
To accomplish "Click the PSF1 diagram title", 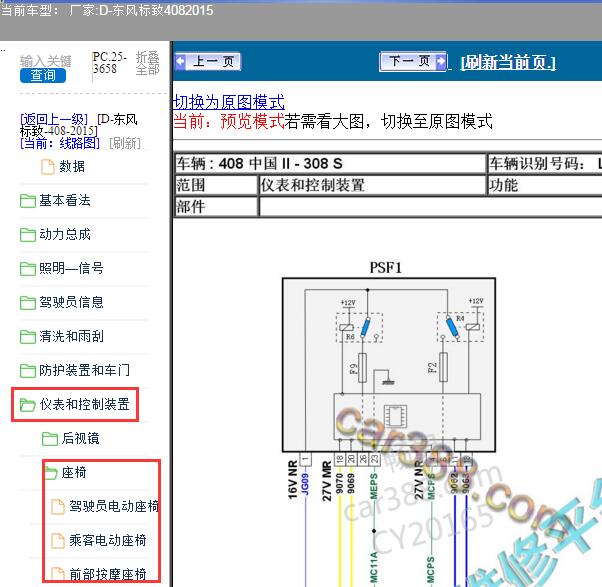I will tap(385, 268).
